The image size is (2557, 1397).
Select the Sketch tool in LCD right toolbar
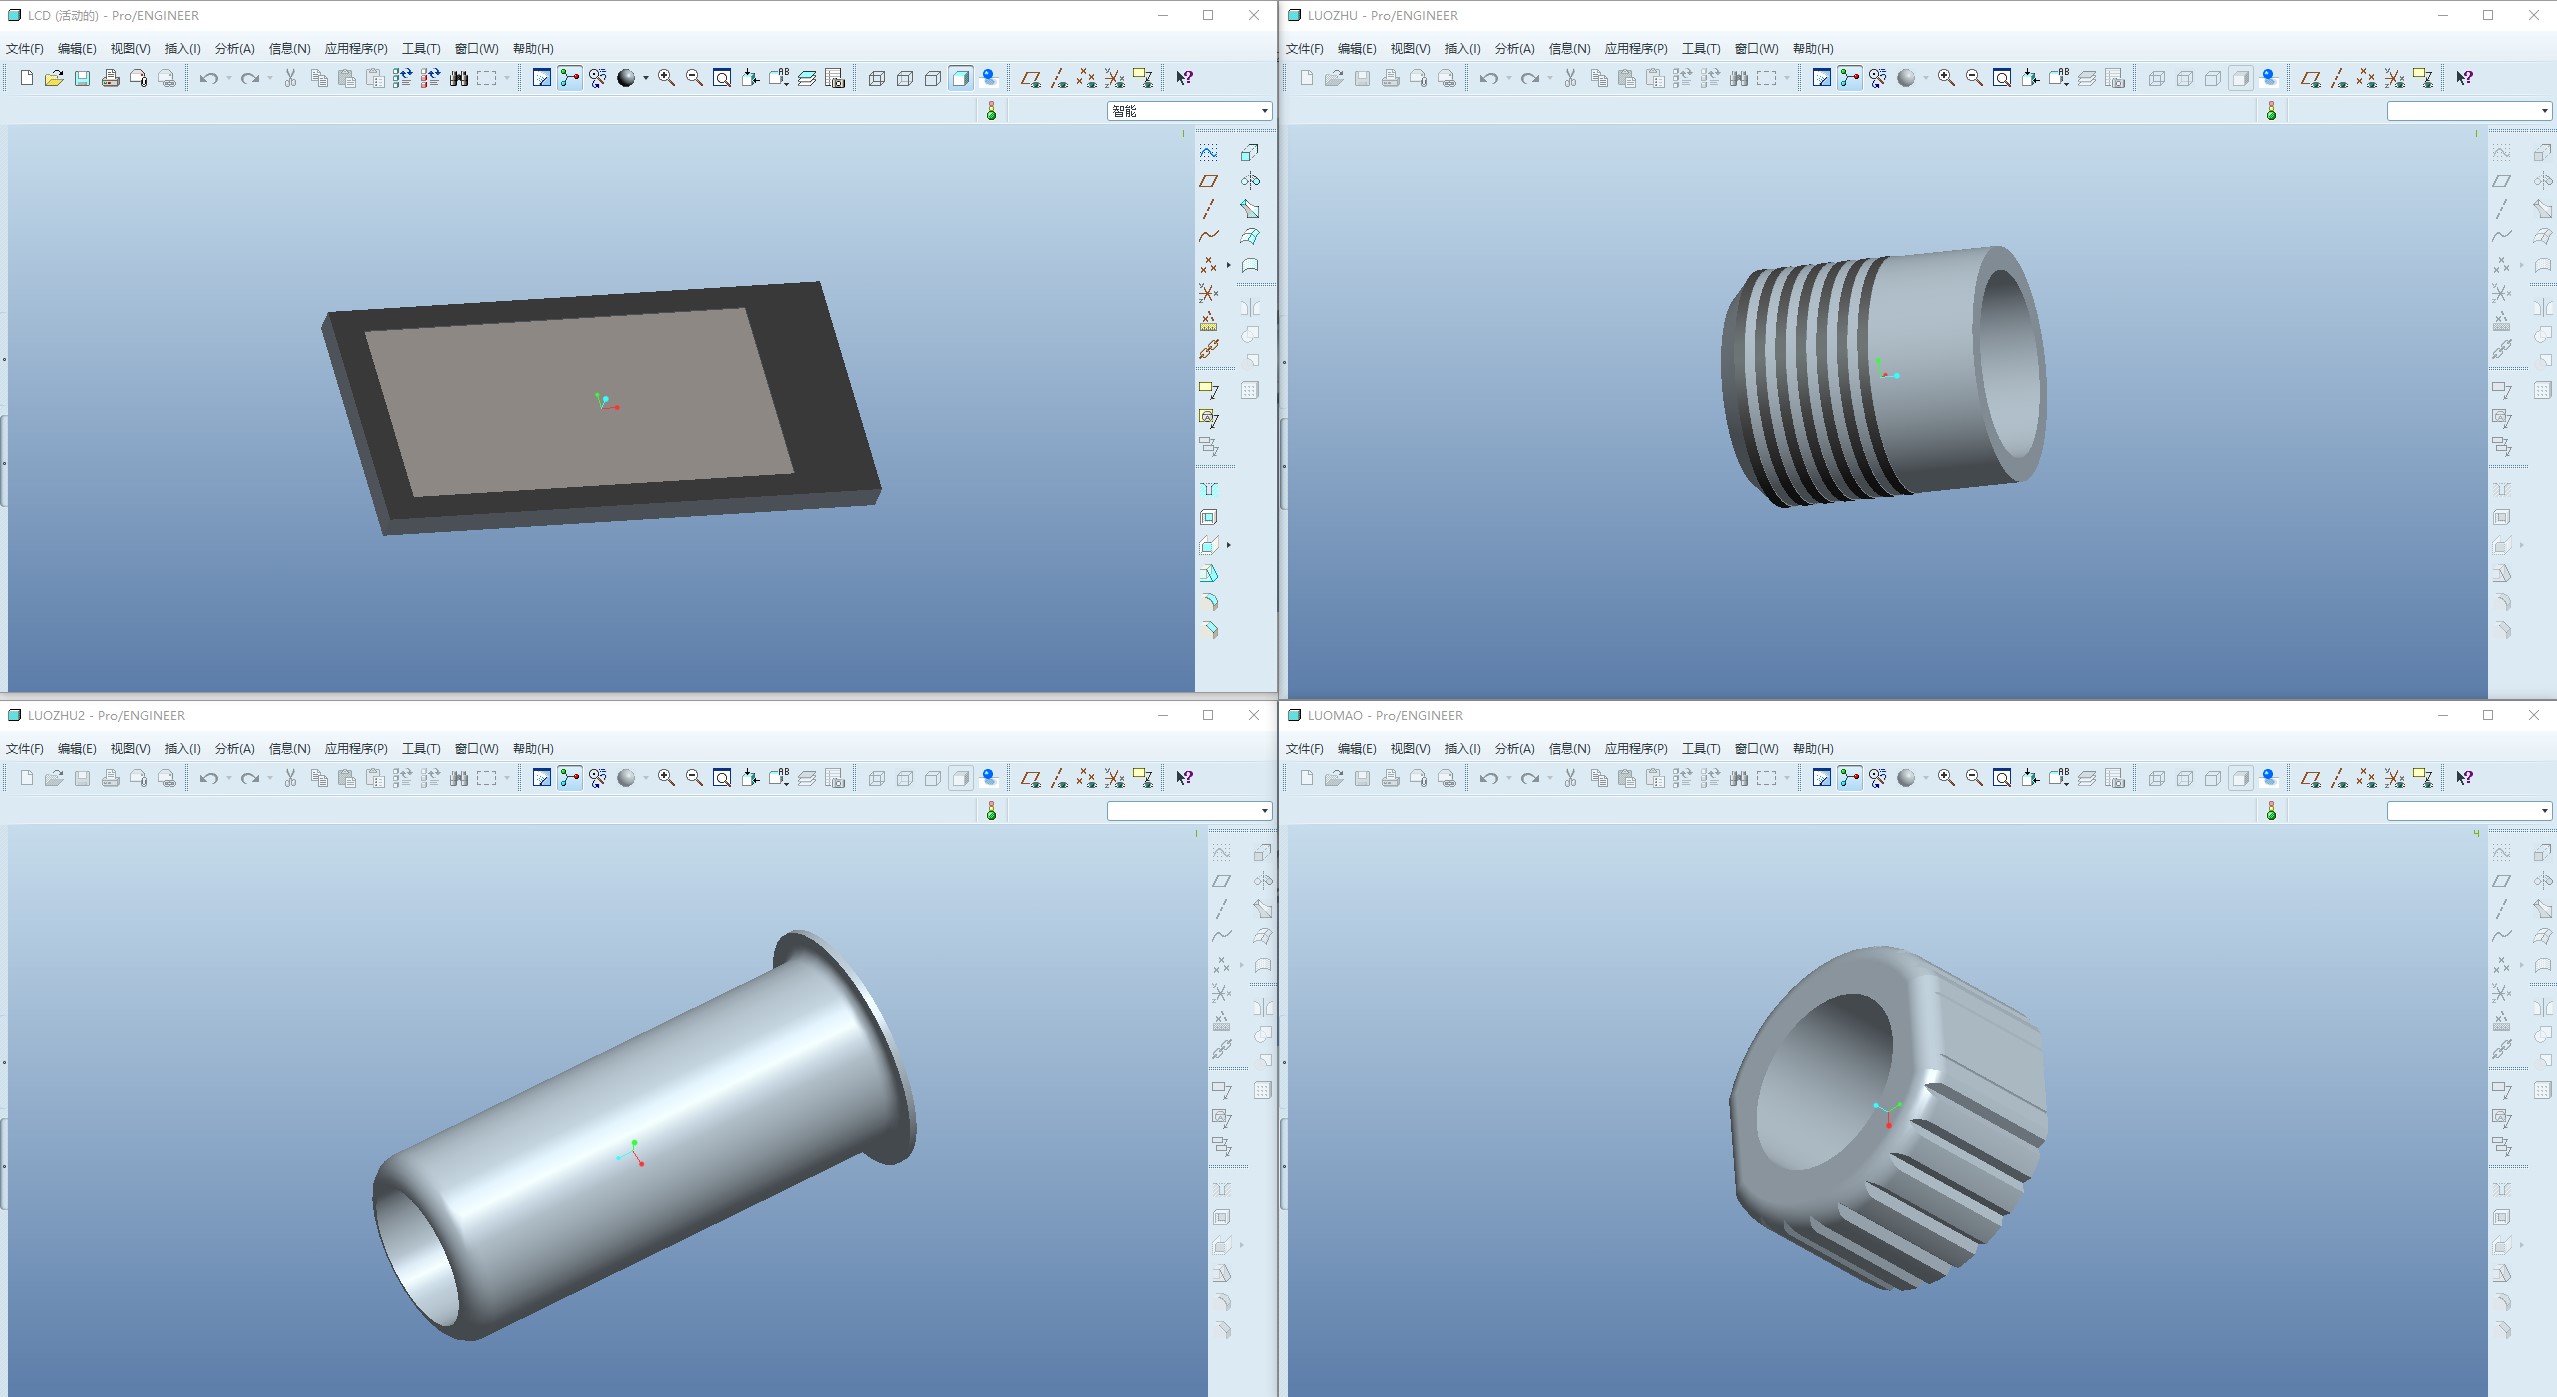1209,153
